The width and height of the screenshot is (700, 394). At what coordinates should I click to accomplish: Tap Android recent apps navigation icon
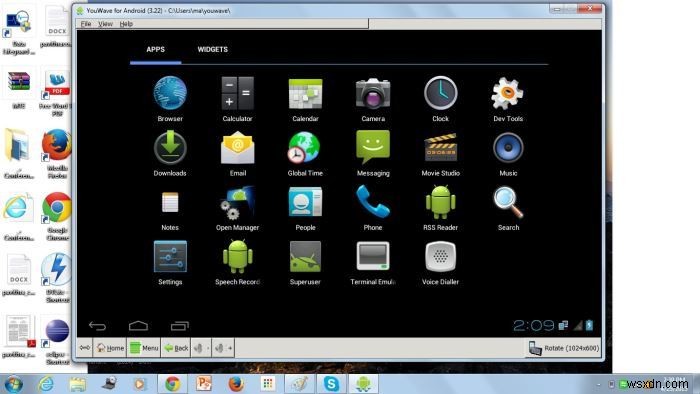tap(179, 326)
